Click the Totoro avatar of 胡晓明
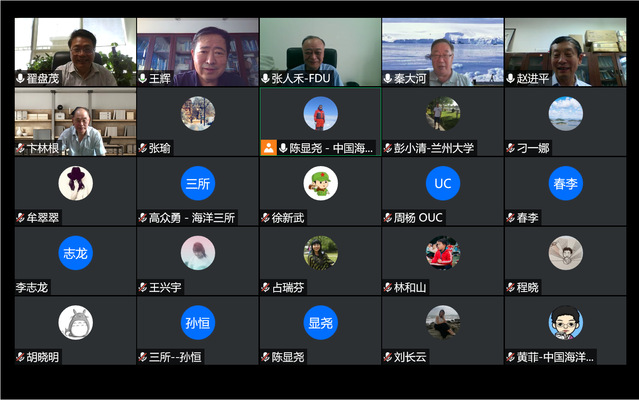 coord(75,323)
